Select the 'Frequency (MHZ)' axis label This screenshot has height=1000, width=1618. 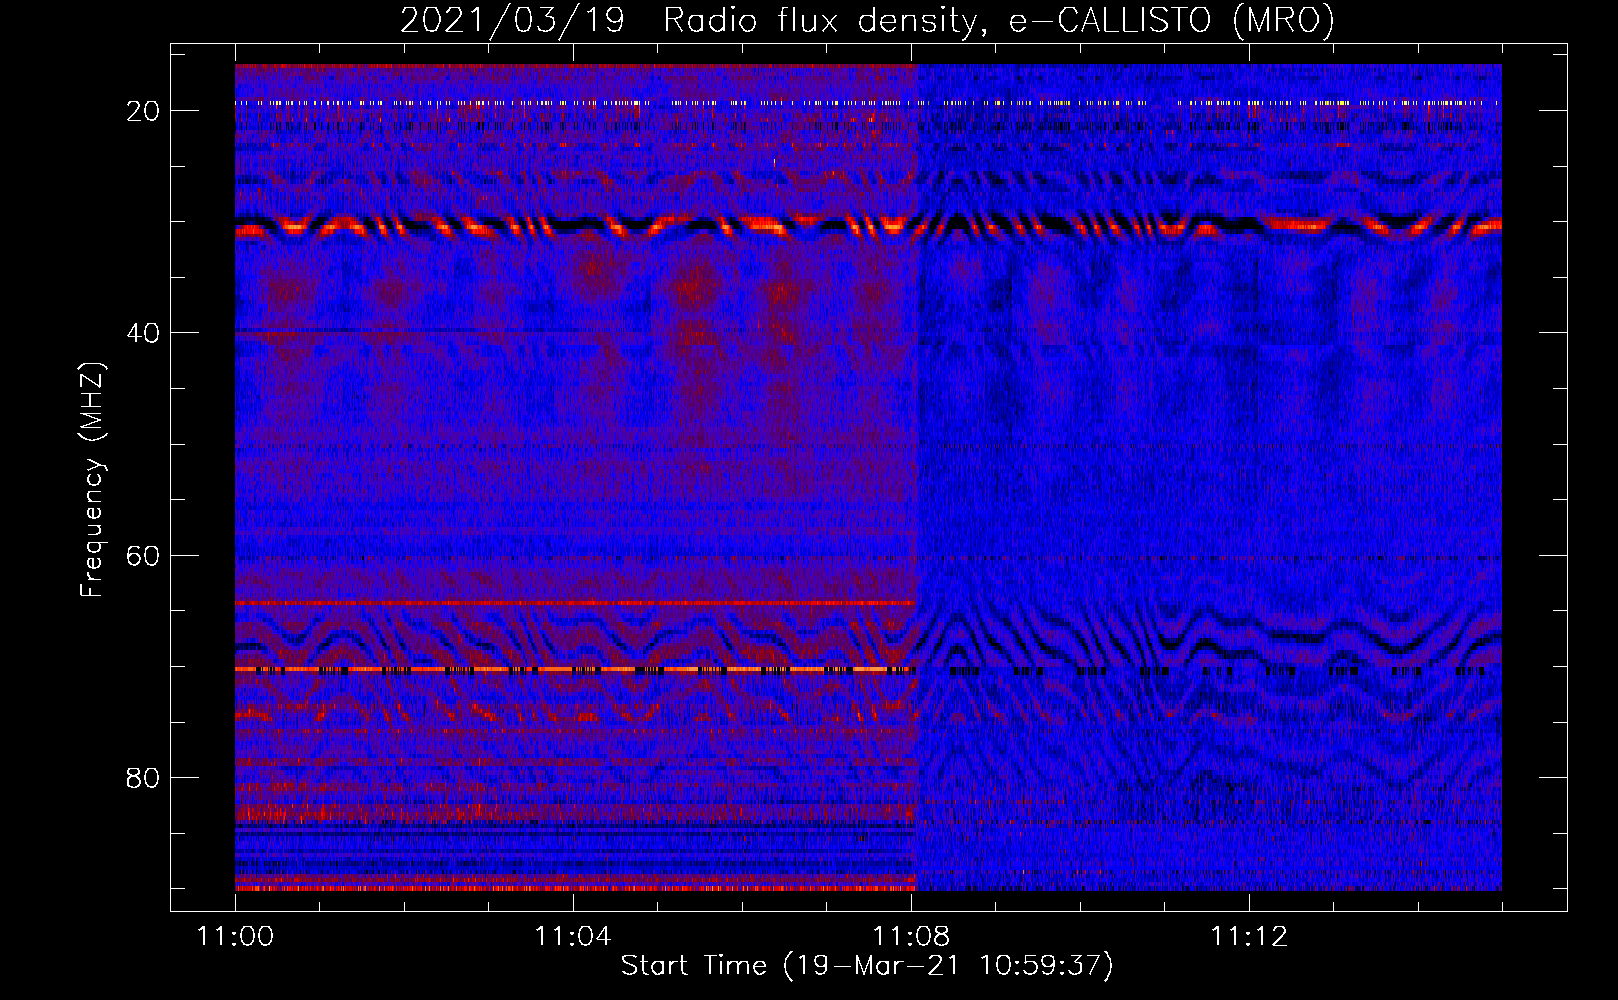92,480
